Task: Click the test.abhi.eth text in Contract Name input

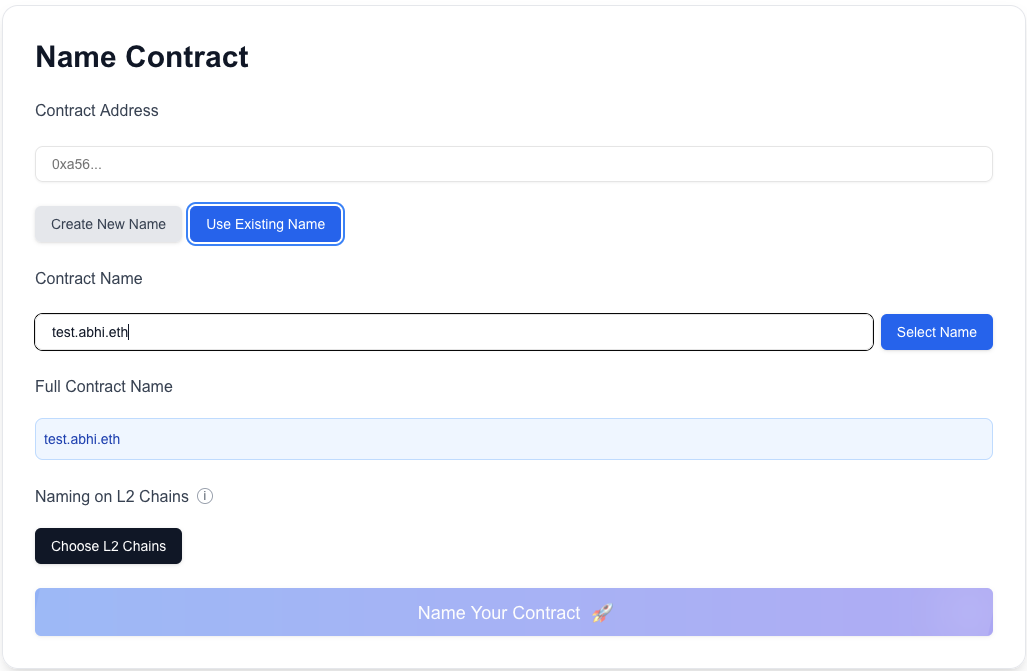Action: (90, 332)
